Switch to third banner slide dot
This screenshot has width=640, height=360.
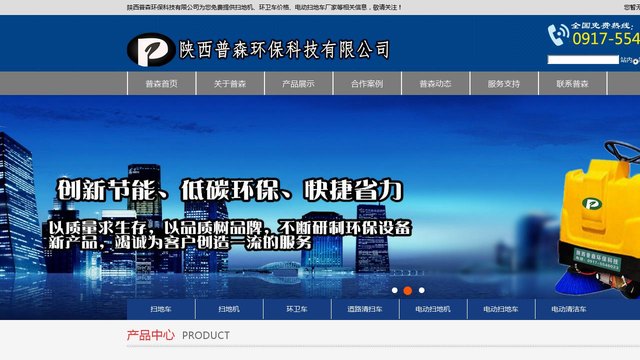[x=422, y=290]
